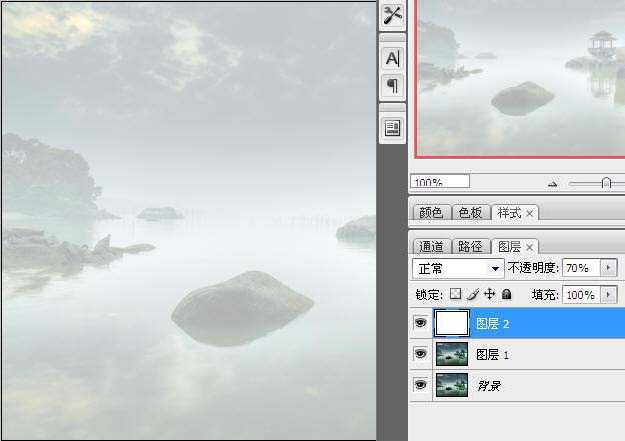Image resolution: width=625 pixels, height=441 pixels.
Task: Enable lock position icon
Action: [489, 294]
